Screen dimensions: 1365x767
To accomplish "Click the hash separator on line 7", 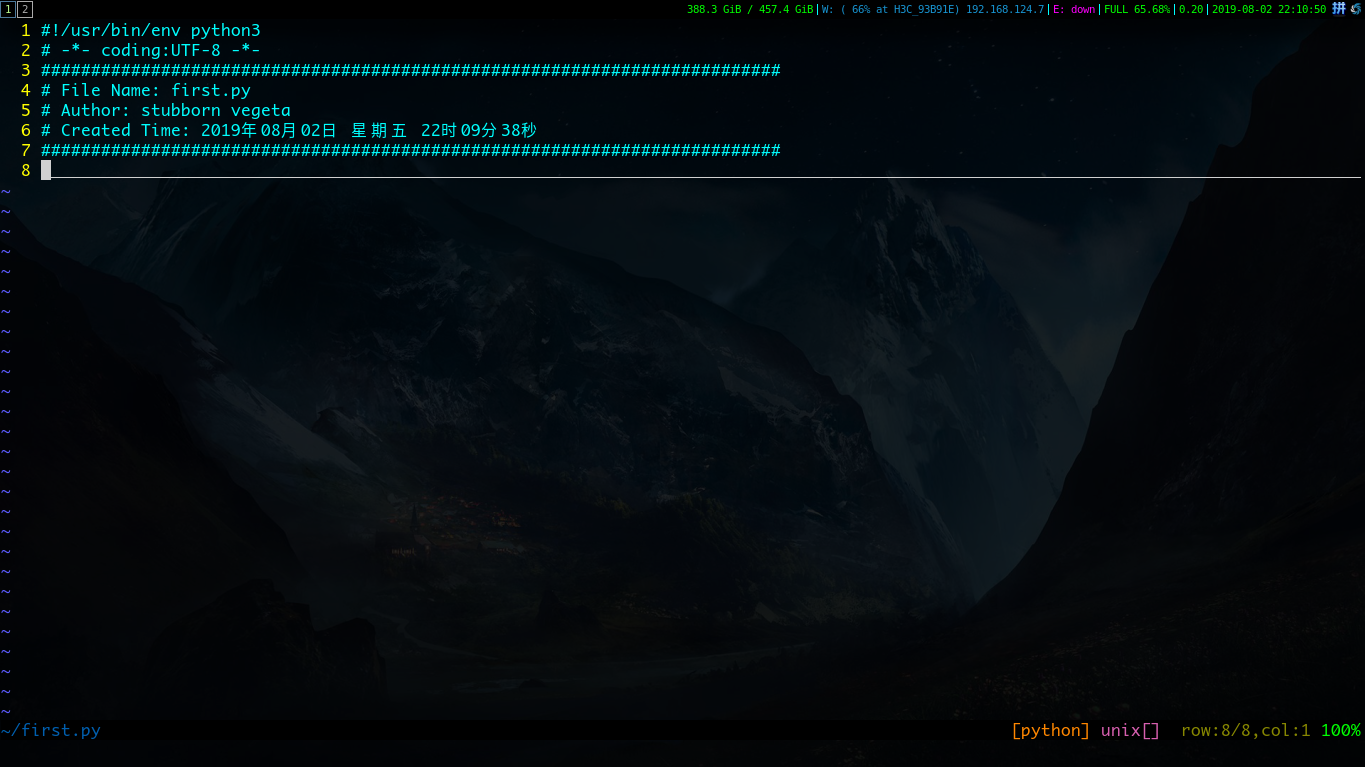I will pyautogui.click(x=411, y=150).
